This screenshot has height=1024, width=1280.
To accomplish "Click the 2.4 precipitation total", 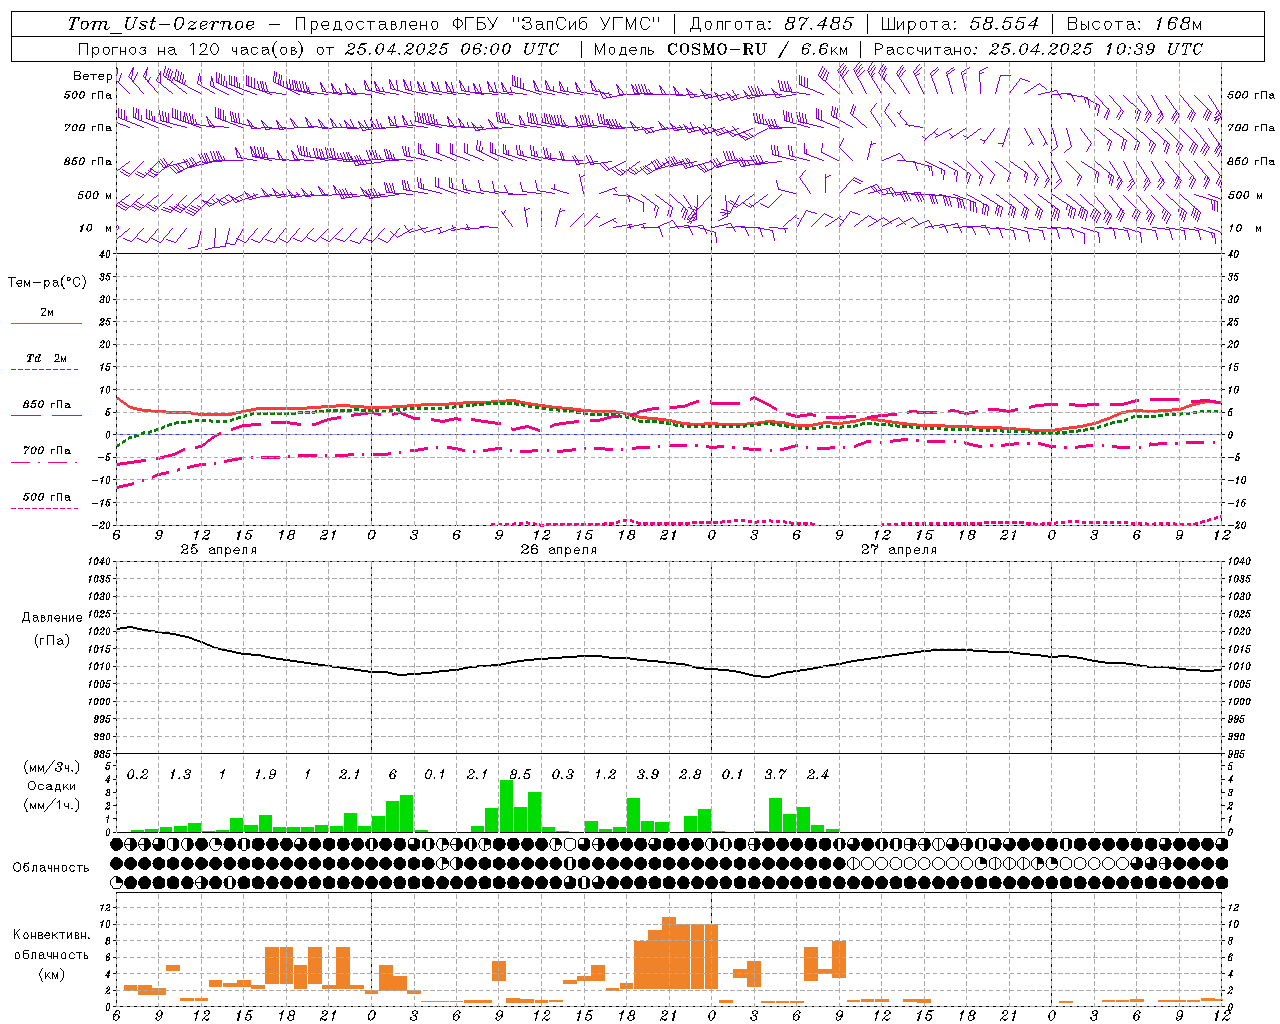I will point(818,774).
